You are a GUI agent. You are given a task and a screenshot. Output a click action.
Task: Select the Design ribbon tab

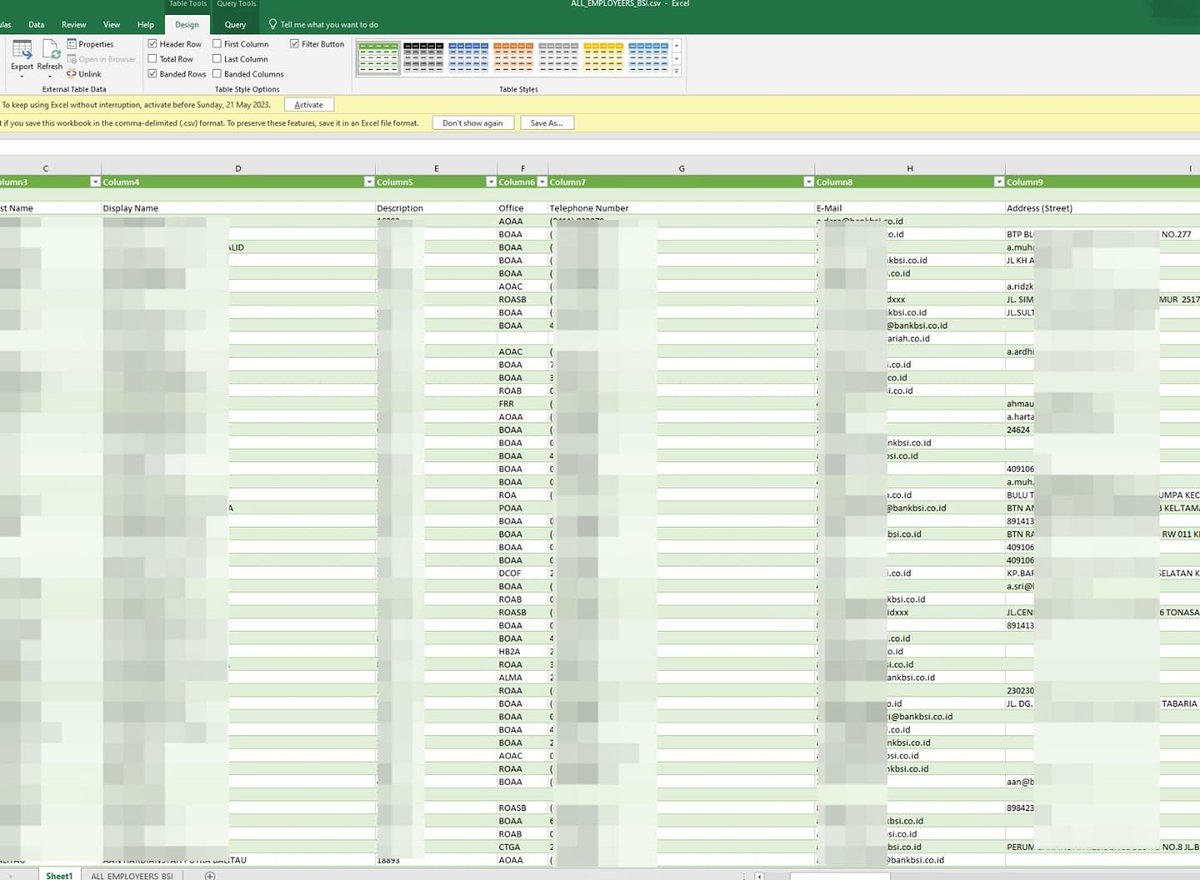click(x=187, y=24)
